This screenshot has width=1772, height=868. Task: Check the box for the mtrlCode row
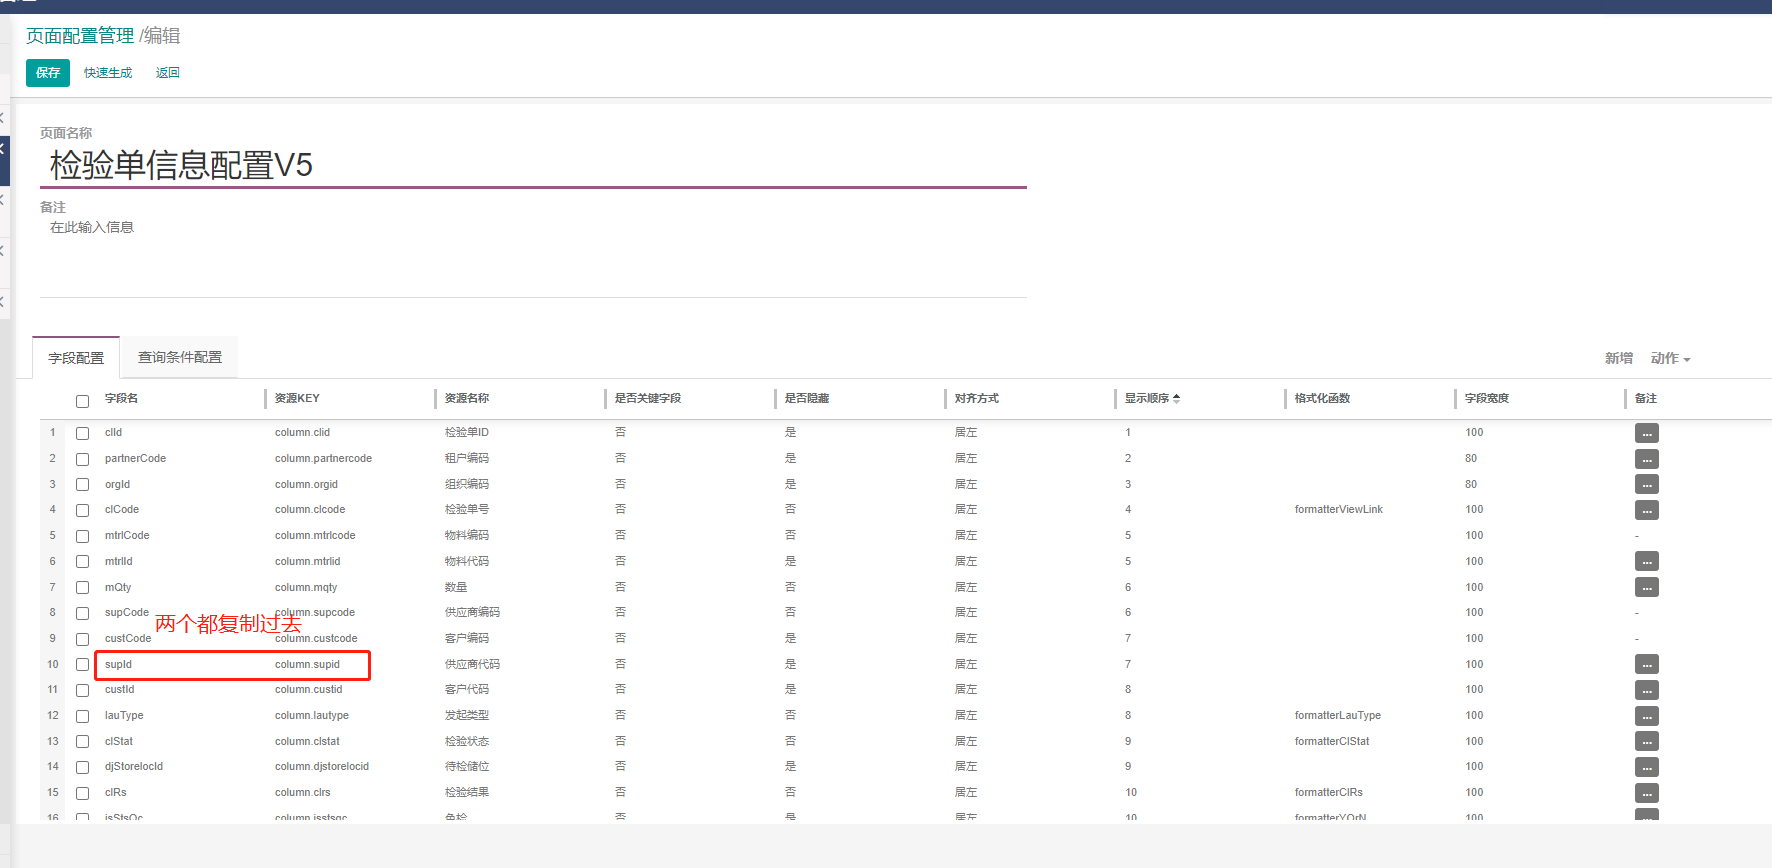(83, 536)
